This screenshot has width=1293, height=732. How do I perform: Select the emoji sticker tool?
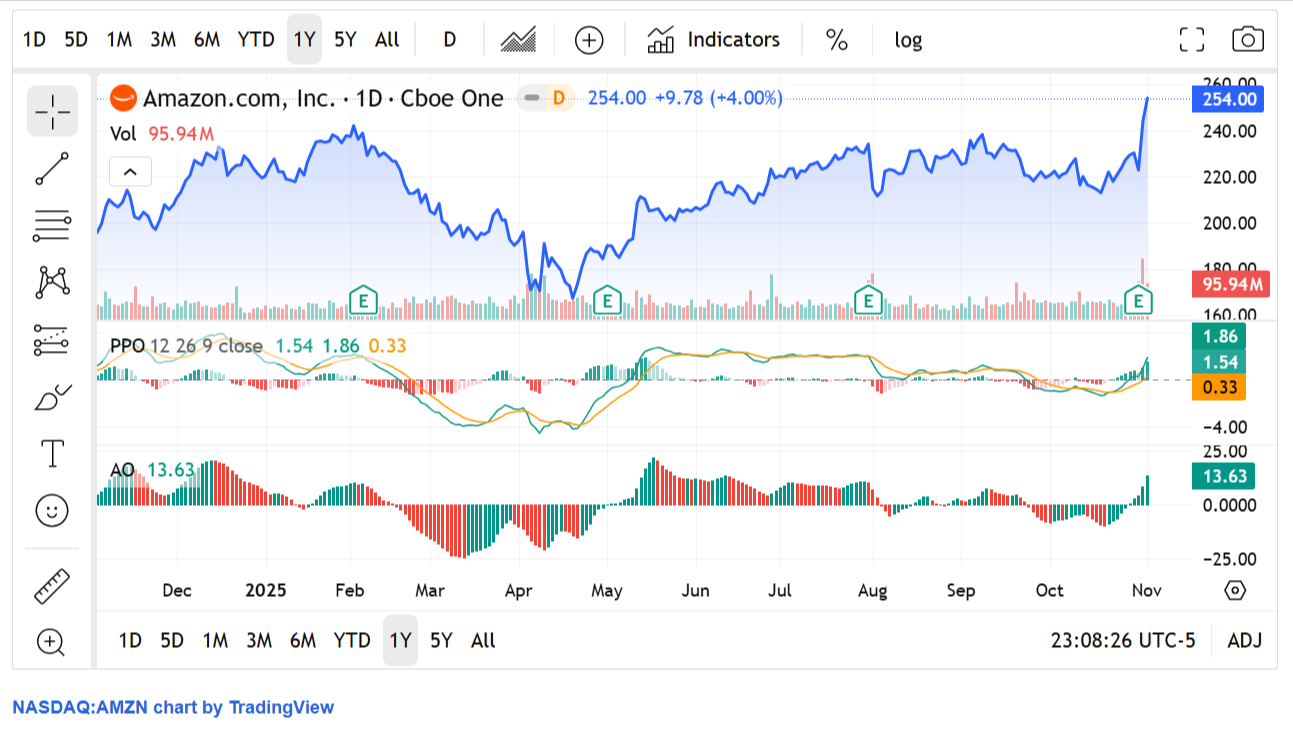50,511
